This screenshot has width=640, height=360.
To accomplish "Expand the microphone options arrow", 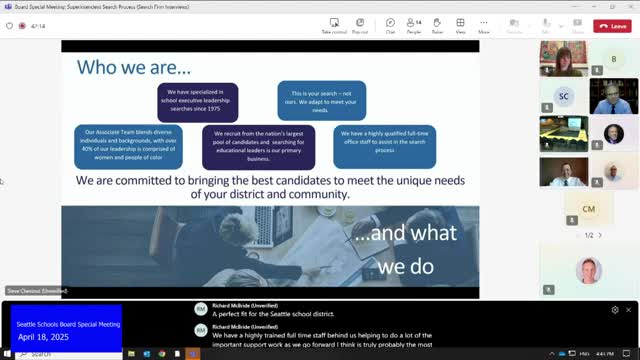I will 561,26.
